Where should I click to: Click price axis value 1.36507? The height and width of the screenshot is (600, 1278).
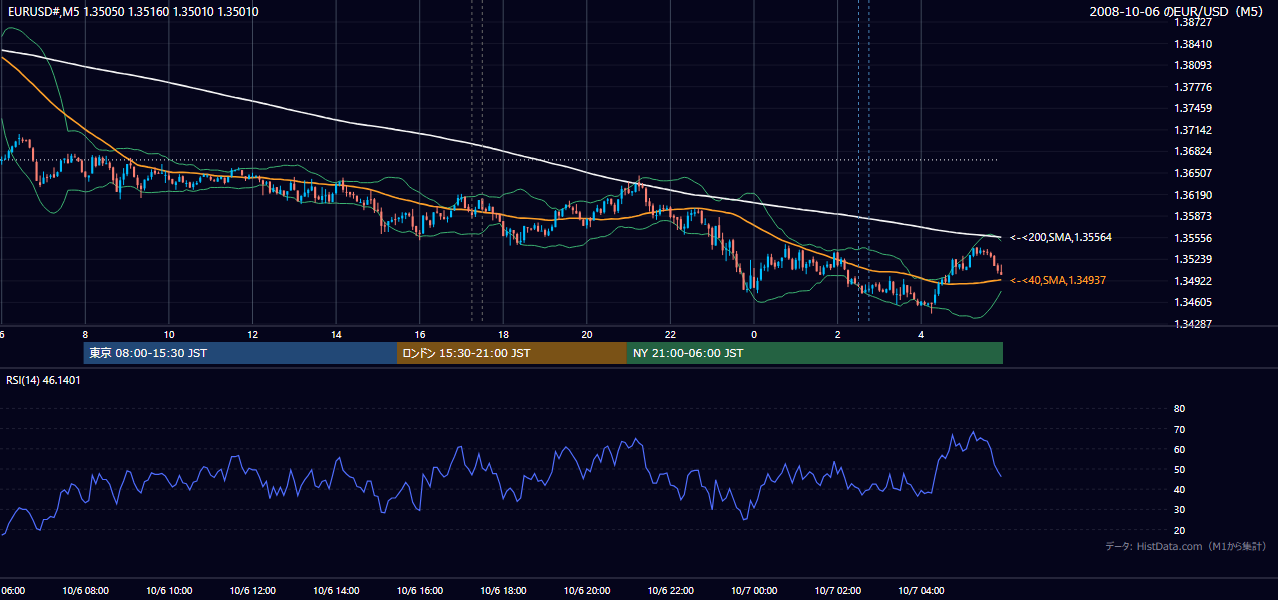click(1194, 173)
